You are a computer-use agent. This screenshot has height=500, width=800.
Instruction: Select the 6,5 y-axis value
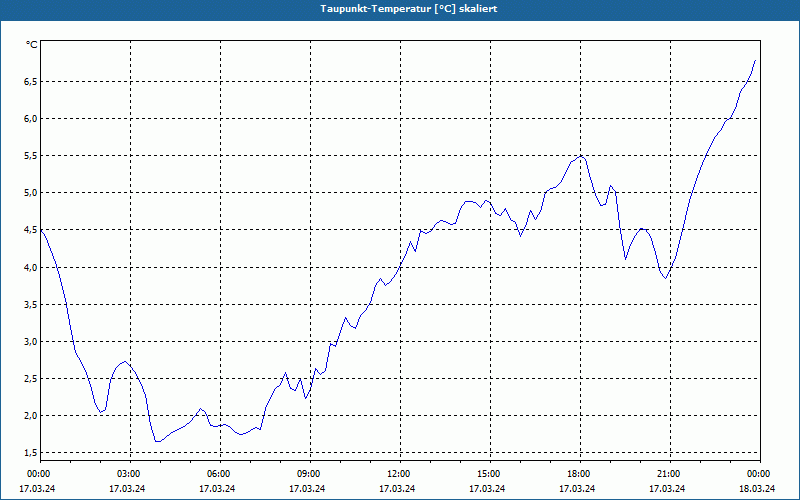click(31, 82)
